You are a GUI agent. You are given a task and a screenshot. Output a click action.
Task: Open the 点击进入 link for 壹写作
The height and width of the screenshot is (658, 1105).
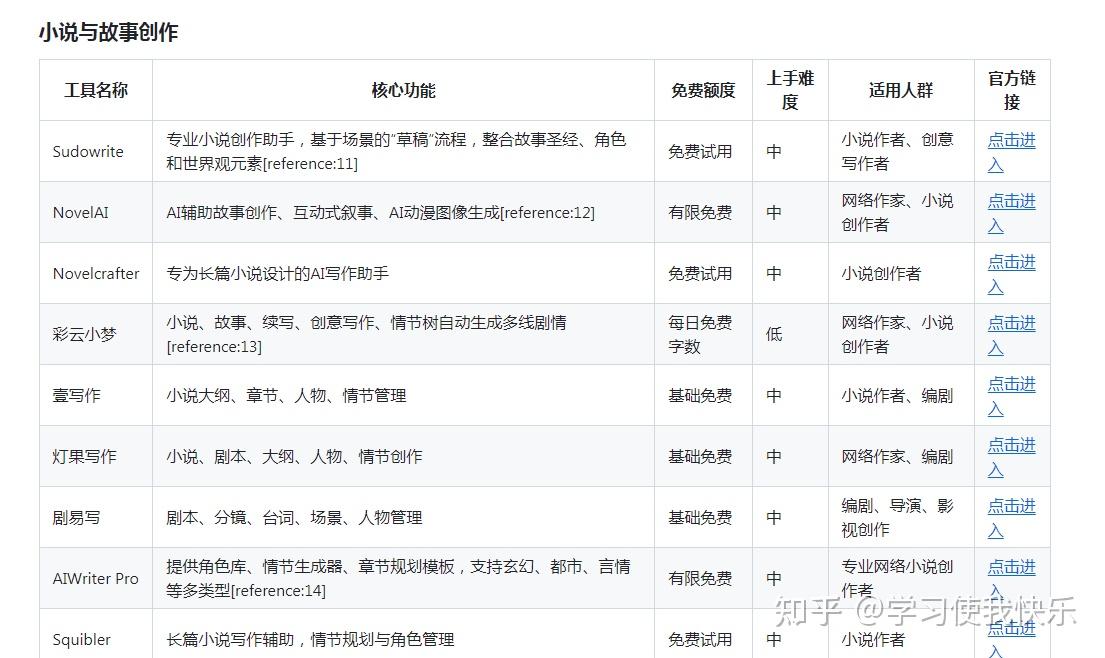tap(1011, 396)
